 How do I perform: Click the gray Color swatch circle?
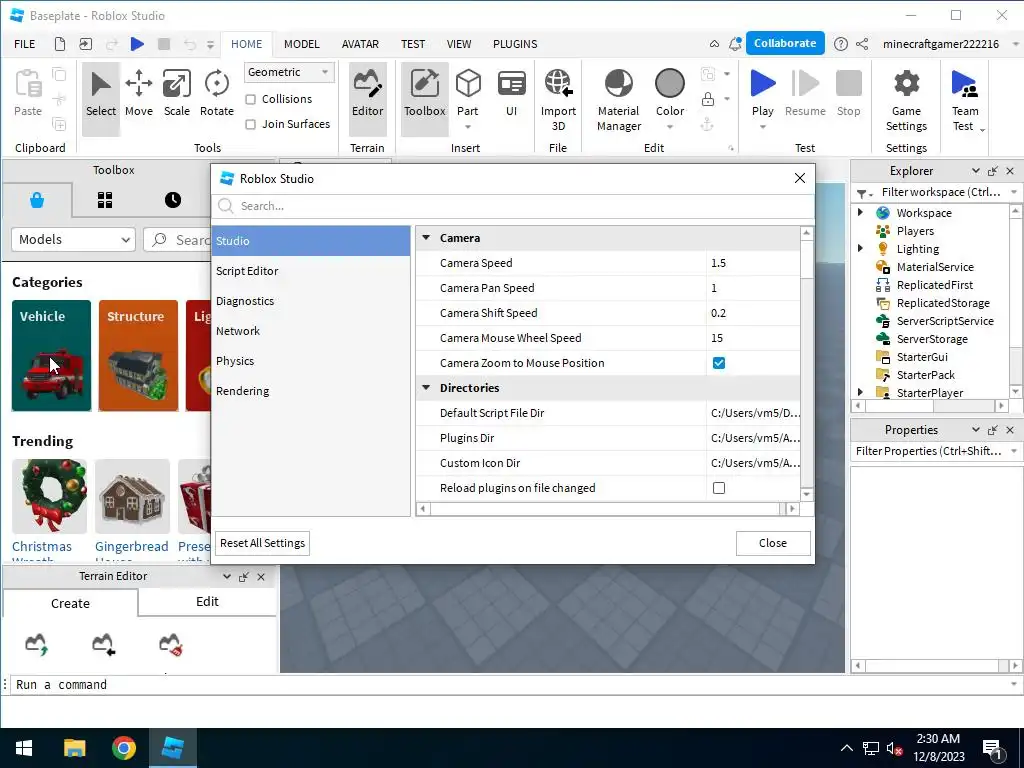[x=669, y=84]
